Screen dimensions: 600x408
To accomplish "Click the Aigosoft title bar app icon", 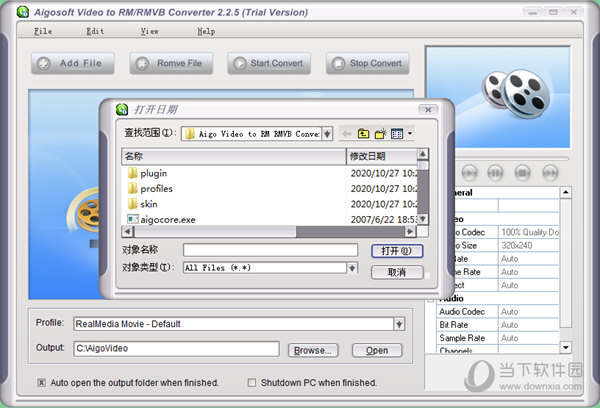I will [23, 12].
